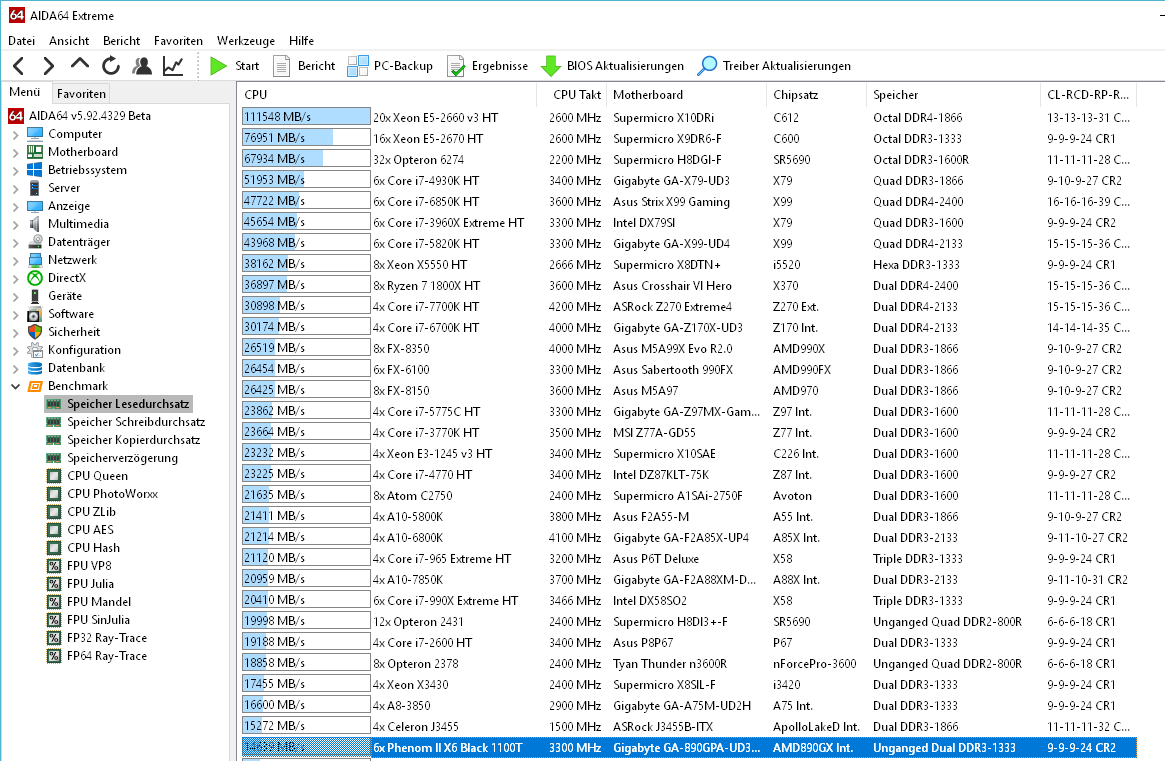Sort by the Motherboard column header

[x=687, y=95]
